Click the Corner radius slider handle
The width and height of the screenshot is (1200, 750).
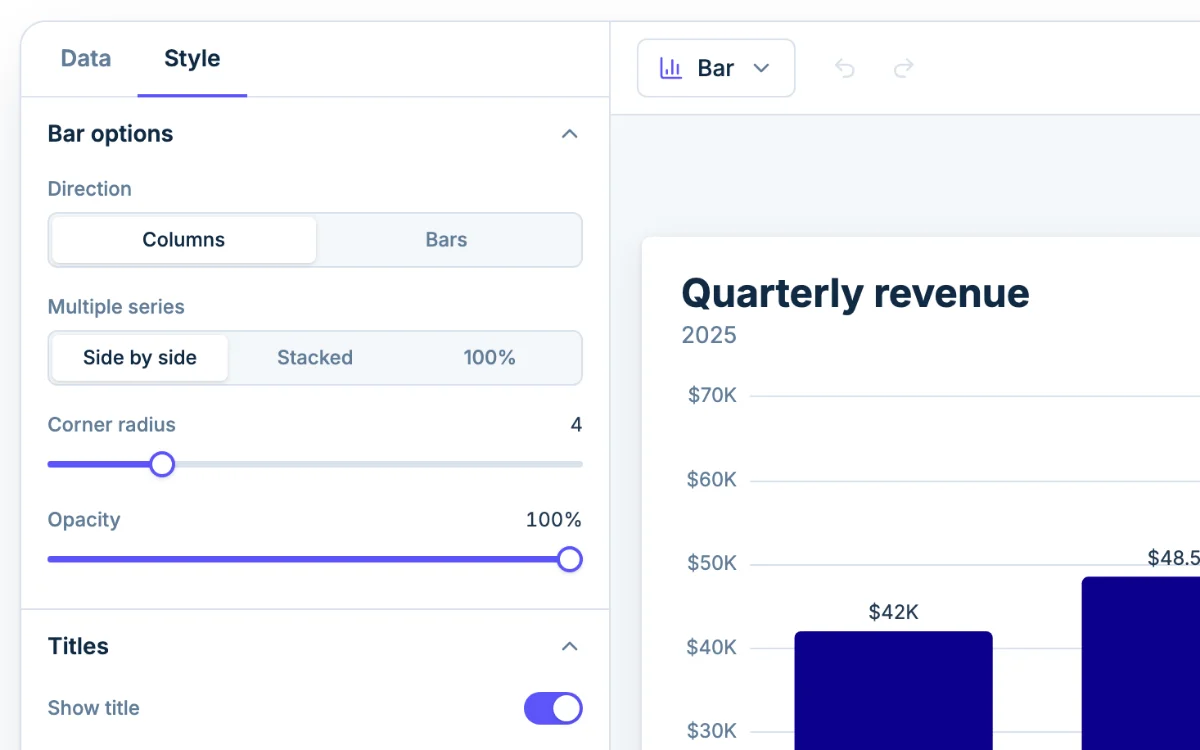click(x=162, y=464)
